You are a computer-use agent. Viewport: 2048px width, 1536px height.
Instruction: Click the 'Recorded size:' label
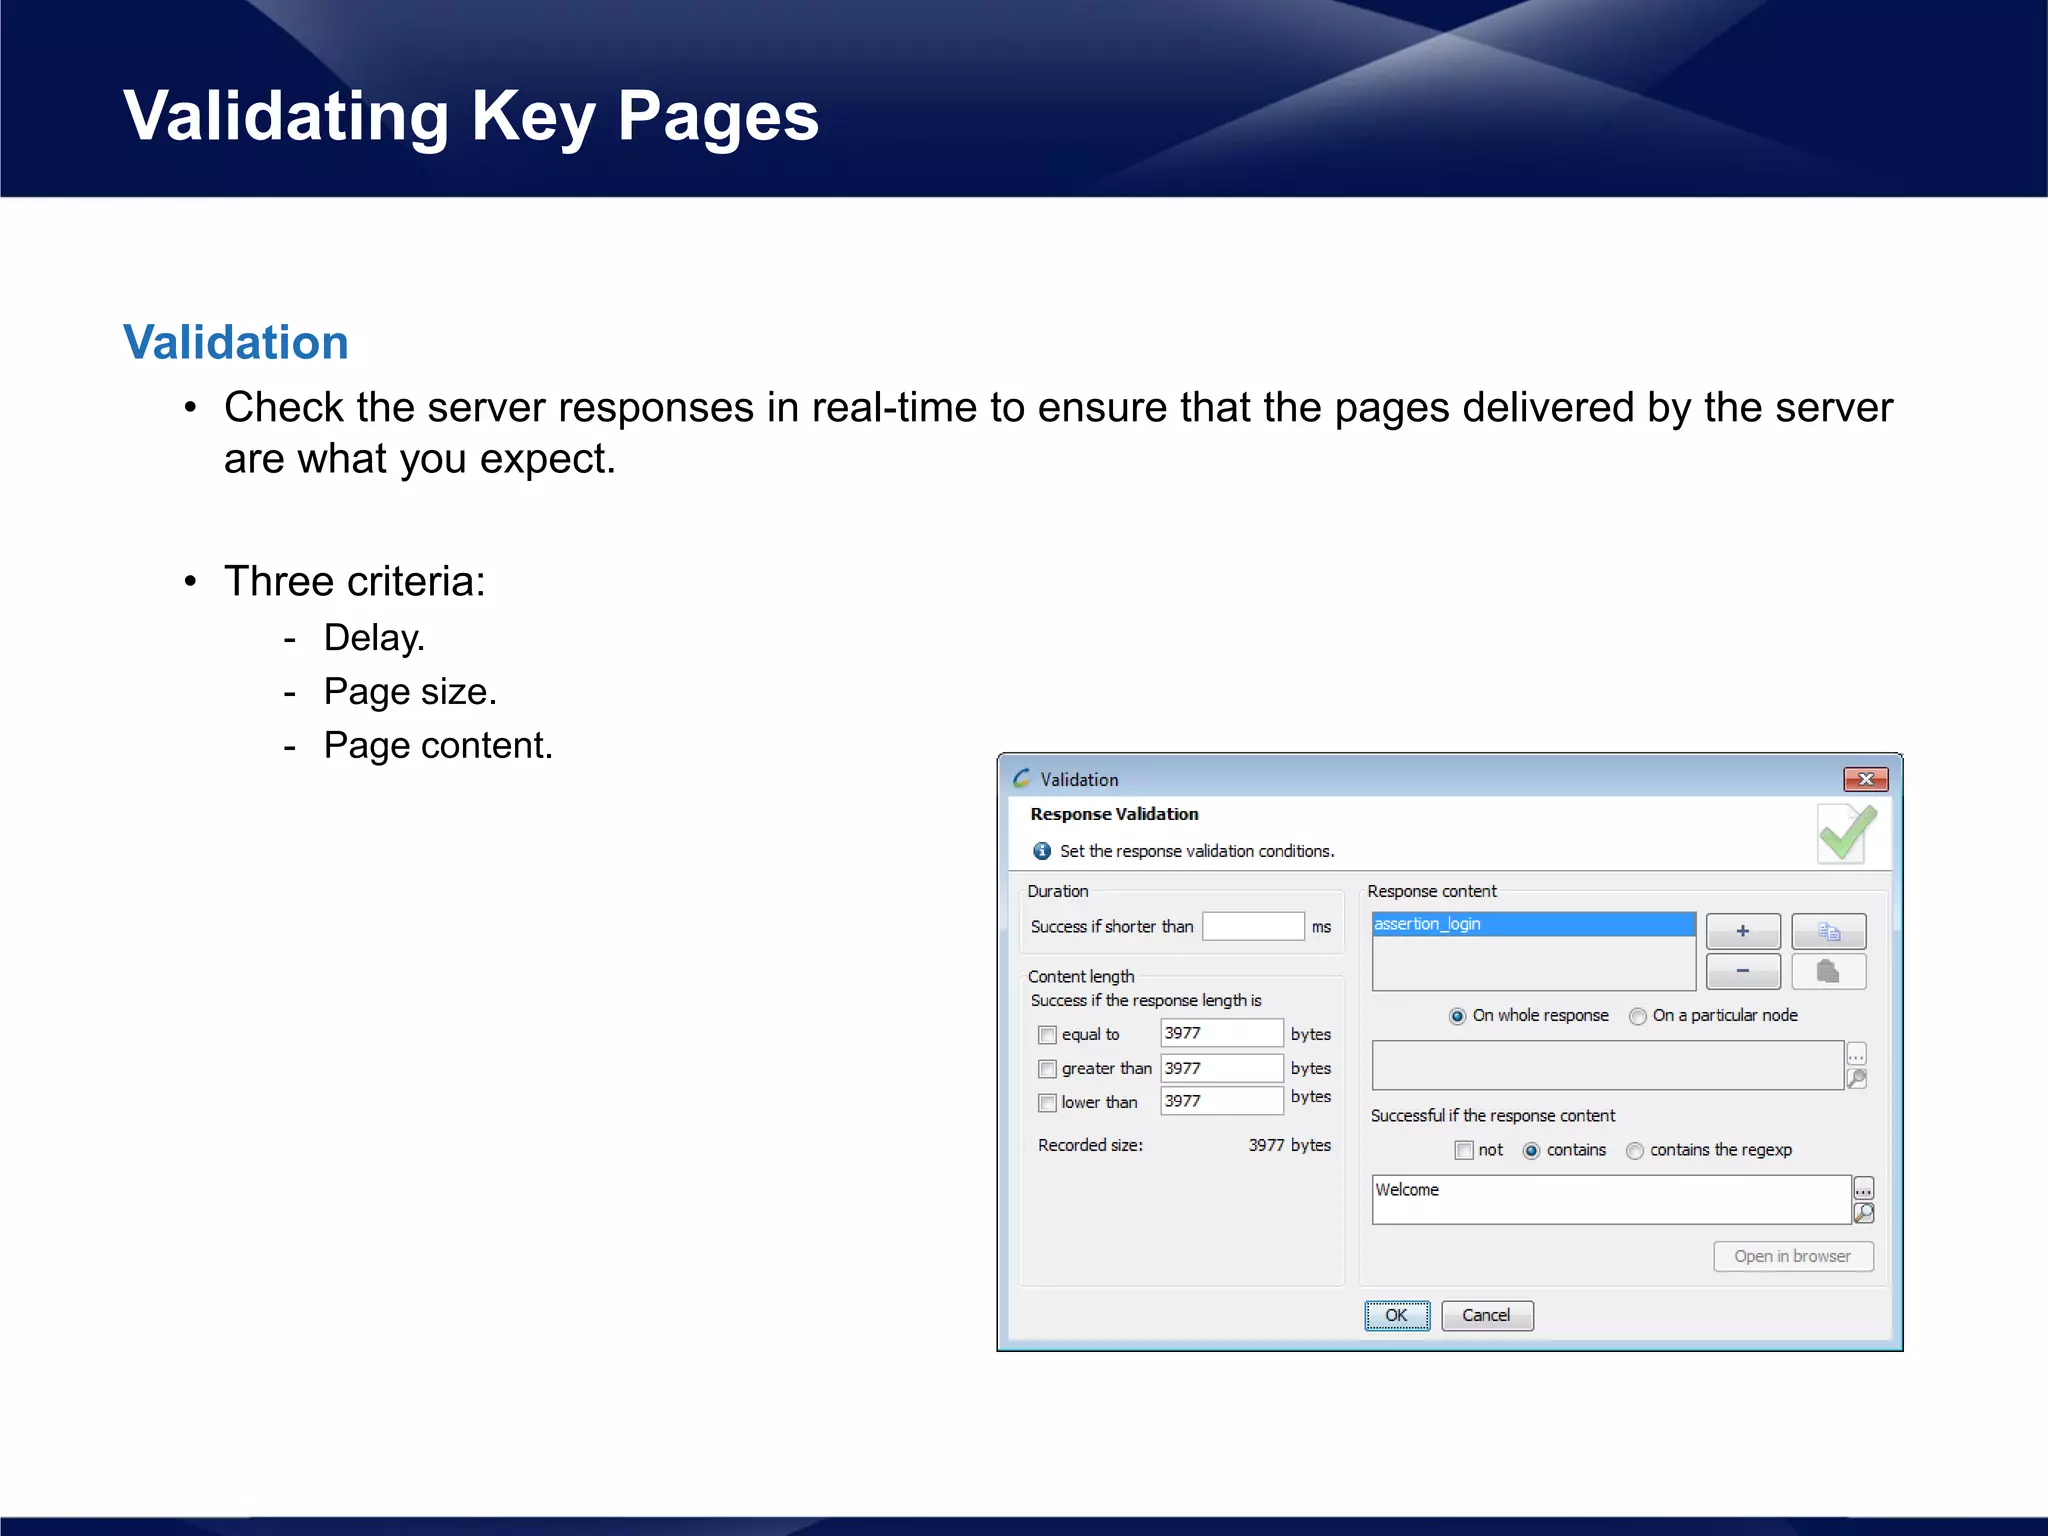click(x=1090, y=1145)
